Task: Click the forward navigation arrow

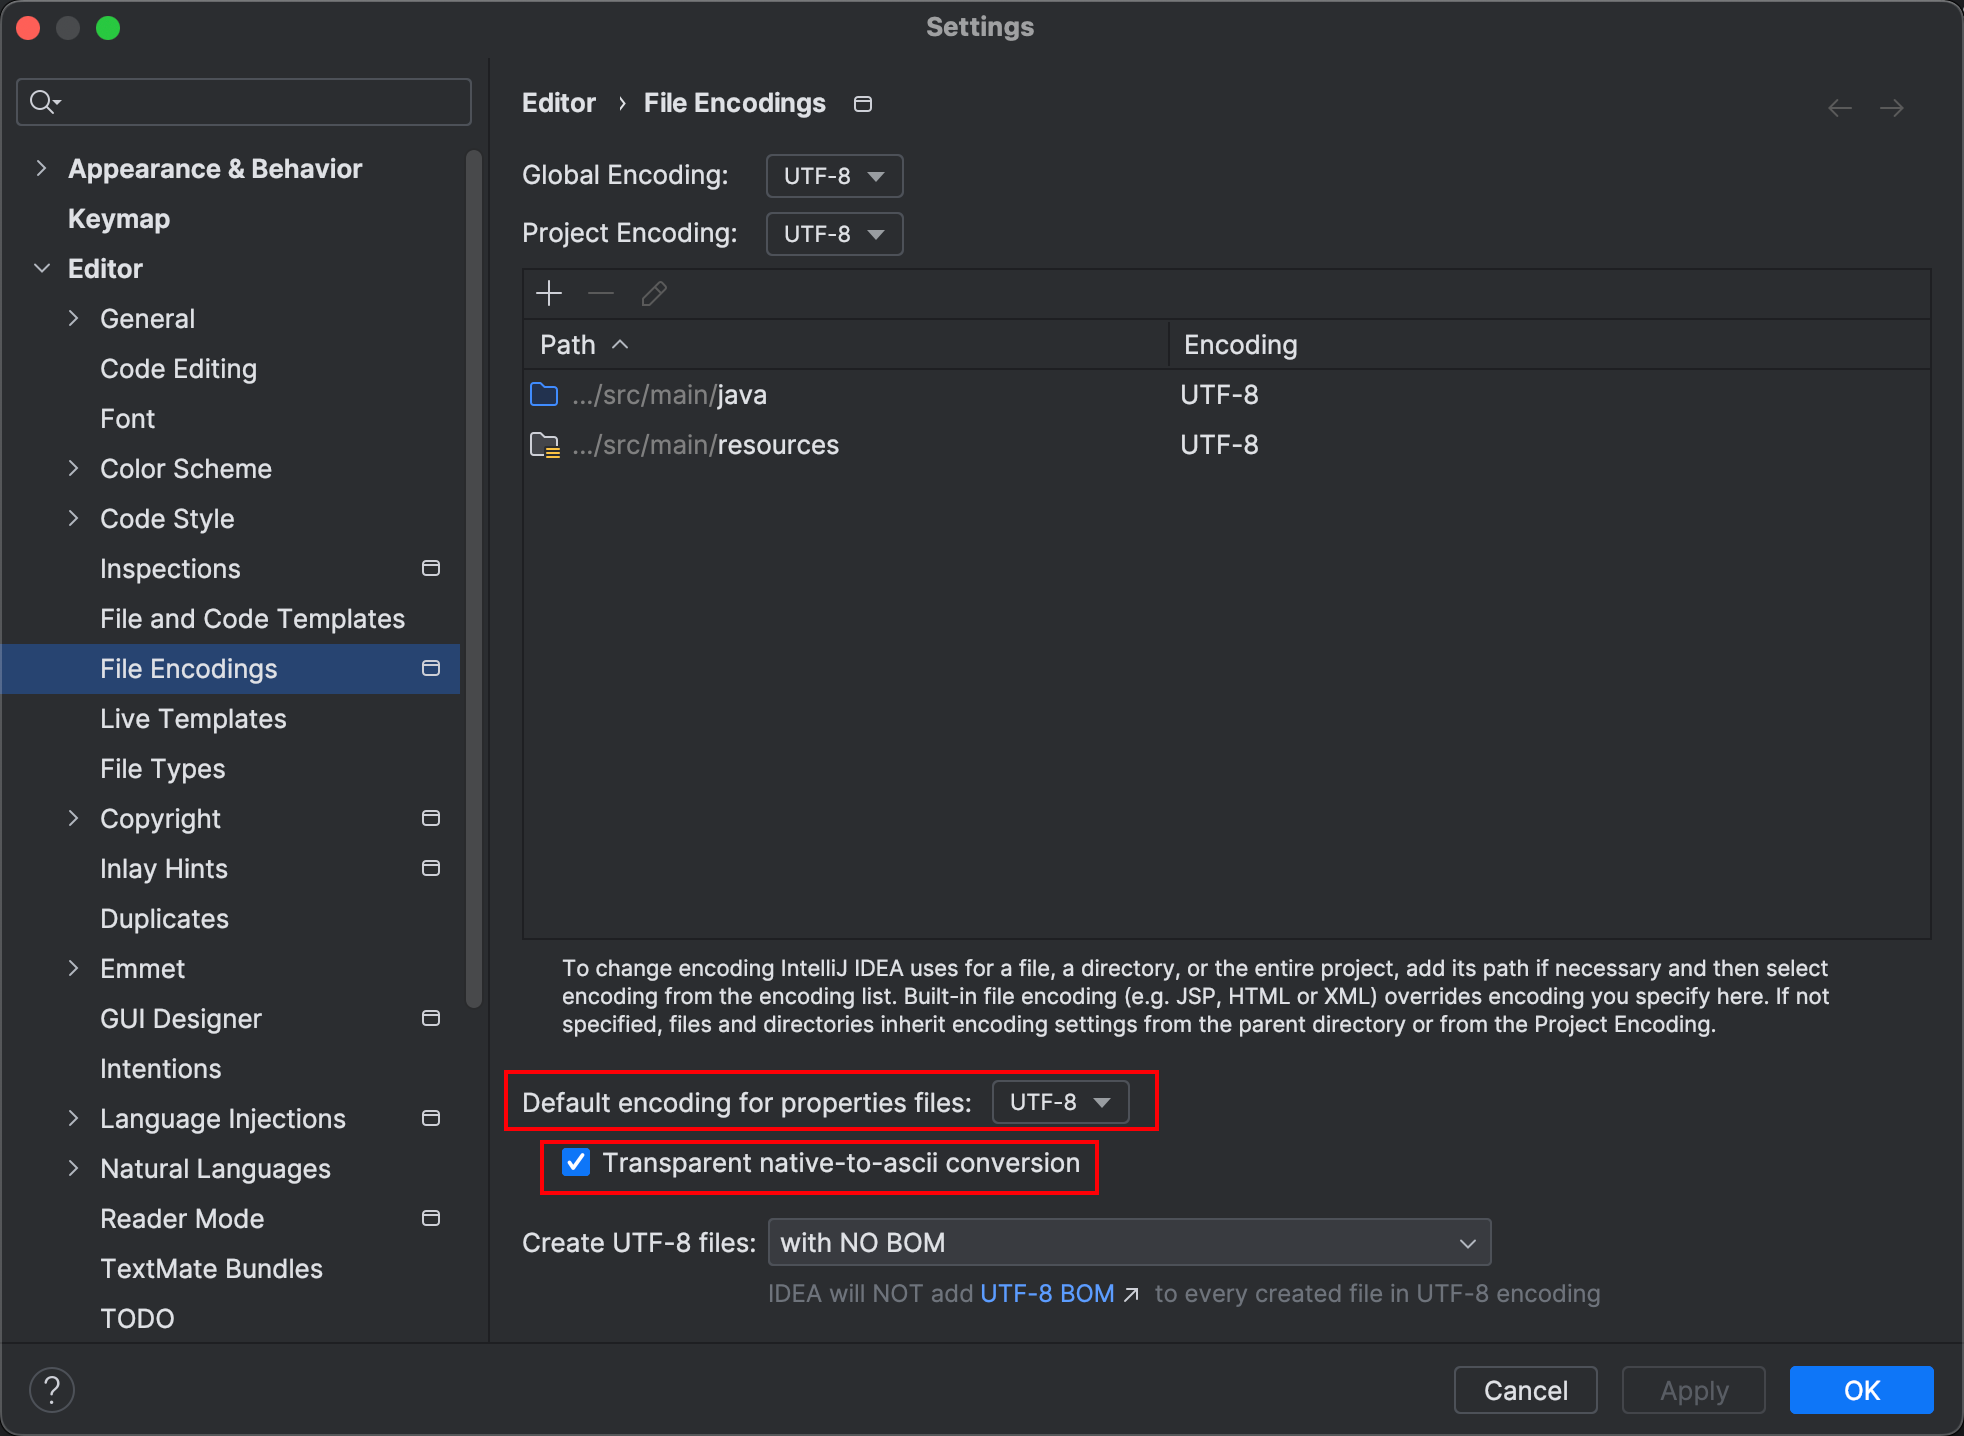Action: click(x=1891, y=107)
